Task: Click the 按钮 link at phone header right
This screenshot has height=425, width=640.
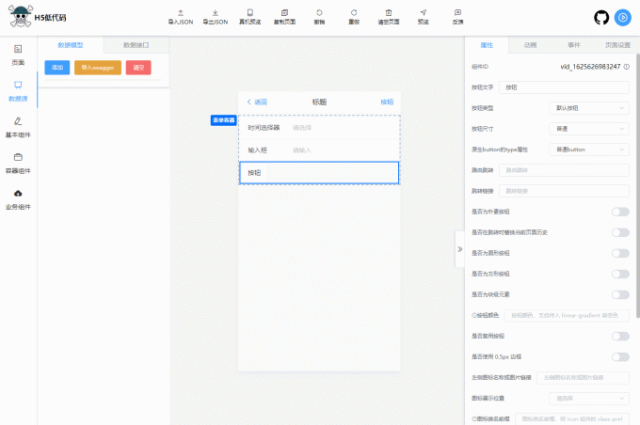Action: pyautogui.click(x=387, y=102)
